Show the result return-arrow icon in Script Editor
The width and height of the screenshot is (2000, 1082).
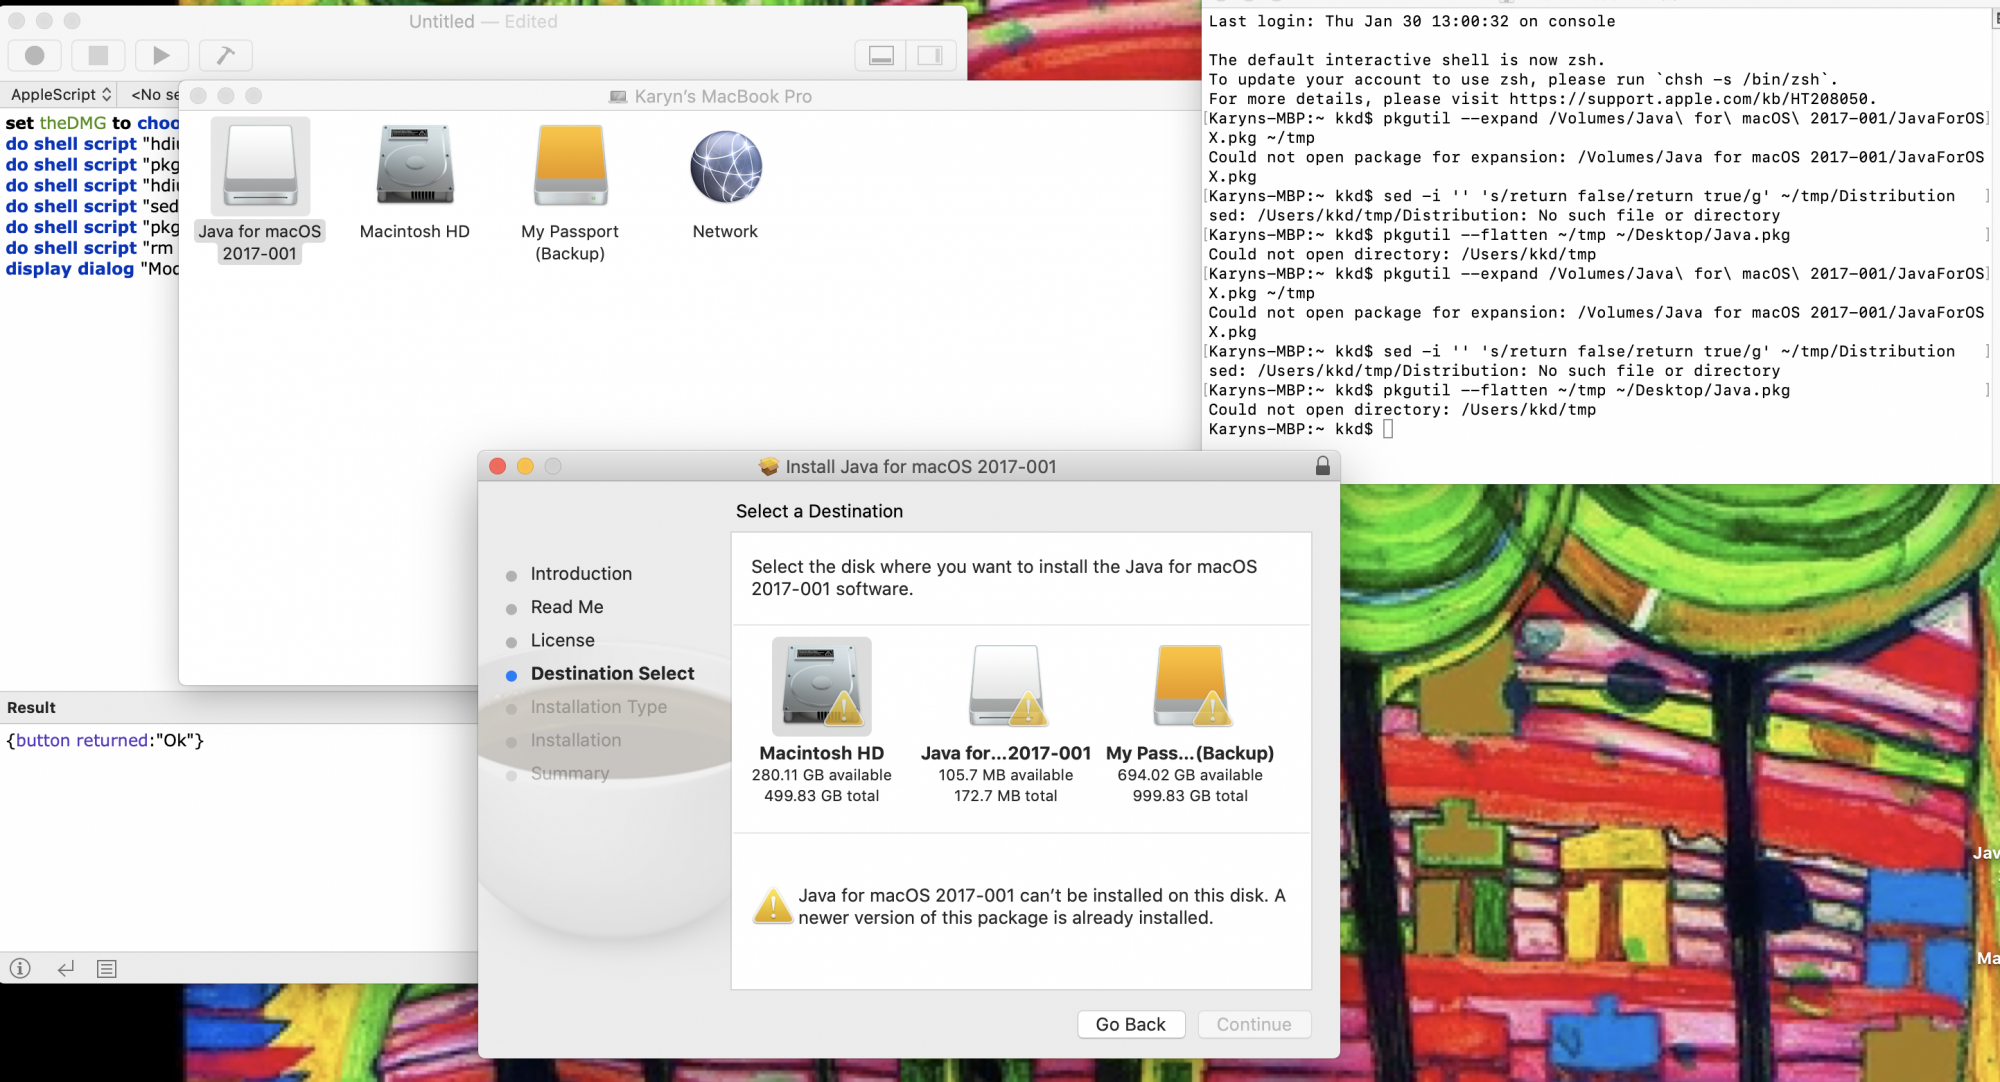(65, 968)
